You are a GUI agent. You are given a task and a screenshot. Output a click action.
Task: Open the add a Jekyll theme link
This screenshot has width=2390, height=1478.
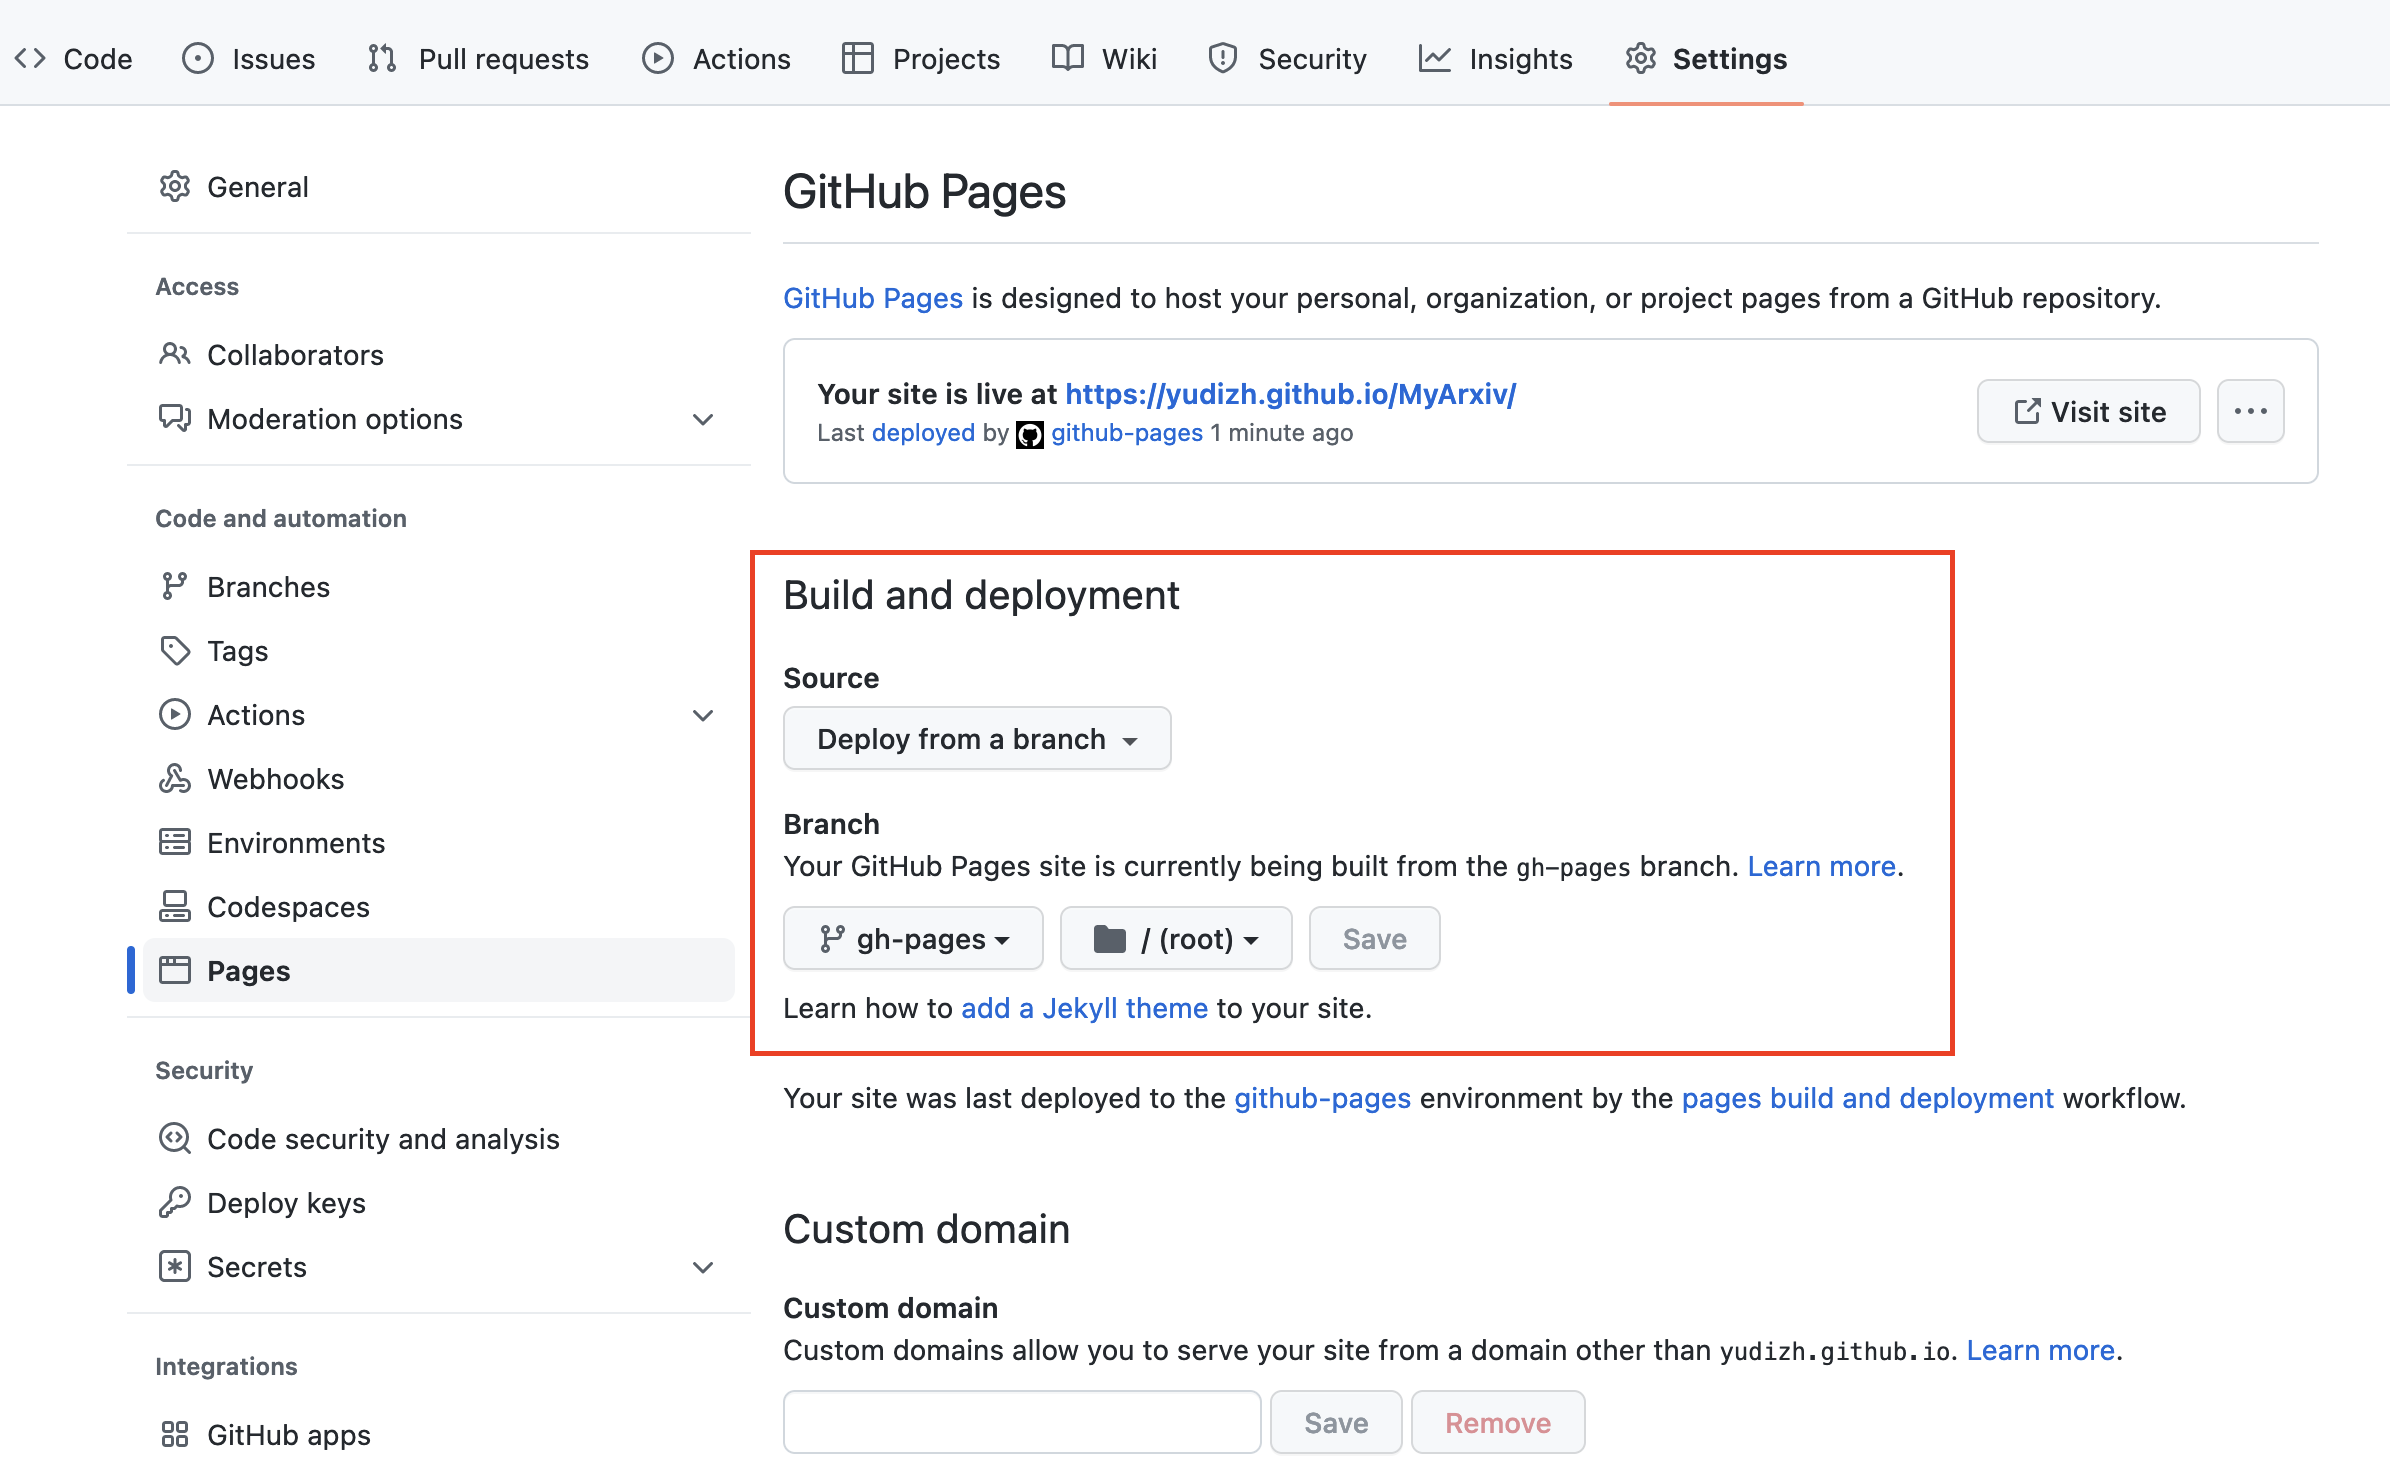(x=1084, y=1008)
